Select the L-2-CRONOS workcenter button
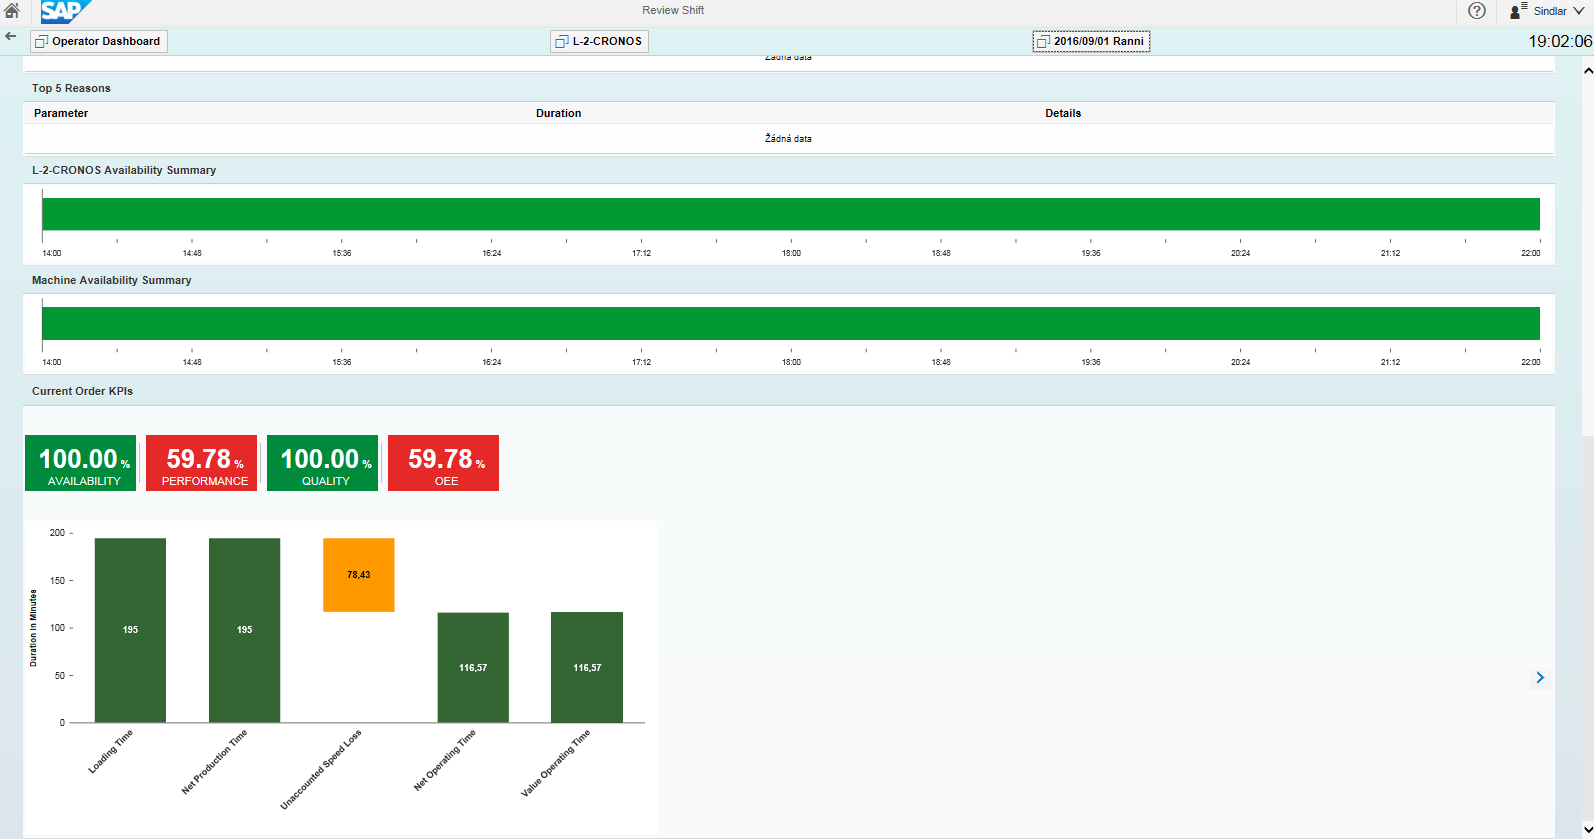Viewport: 1594px width, 839px height. (599, 41)
